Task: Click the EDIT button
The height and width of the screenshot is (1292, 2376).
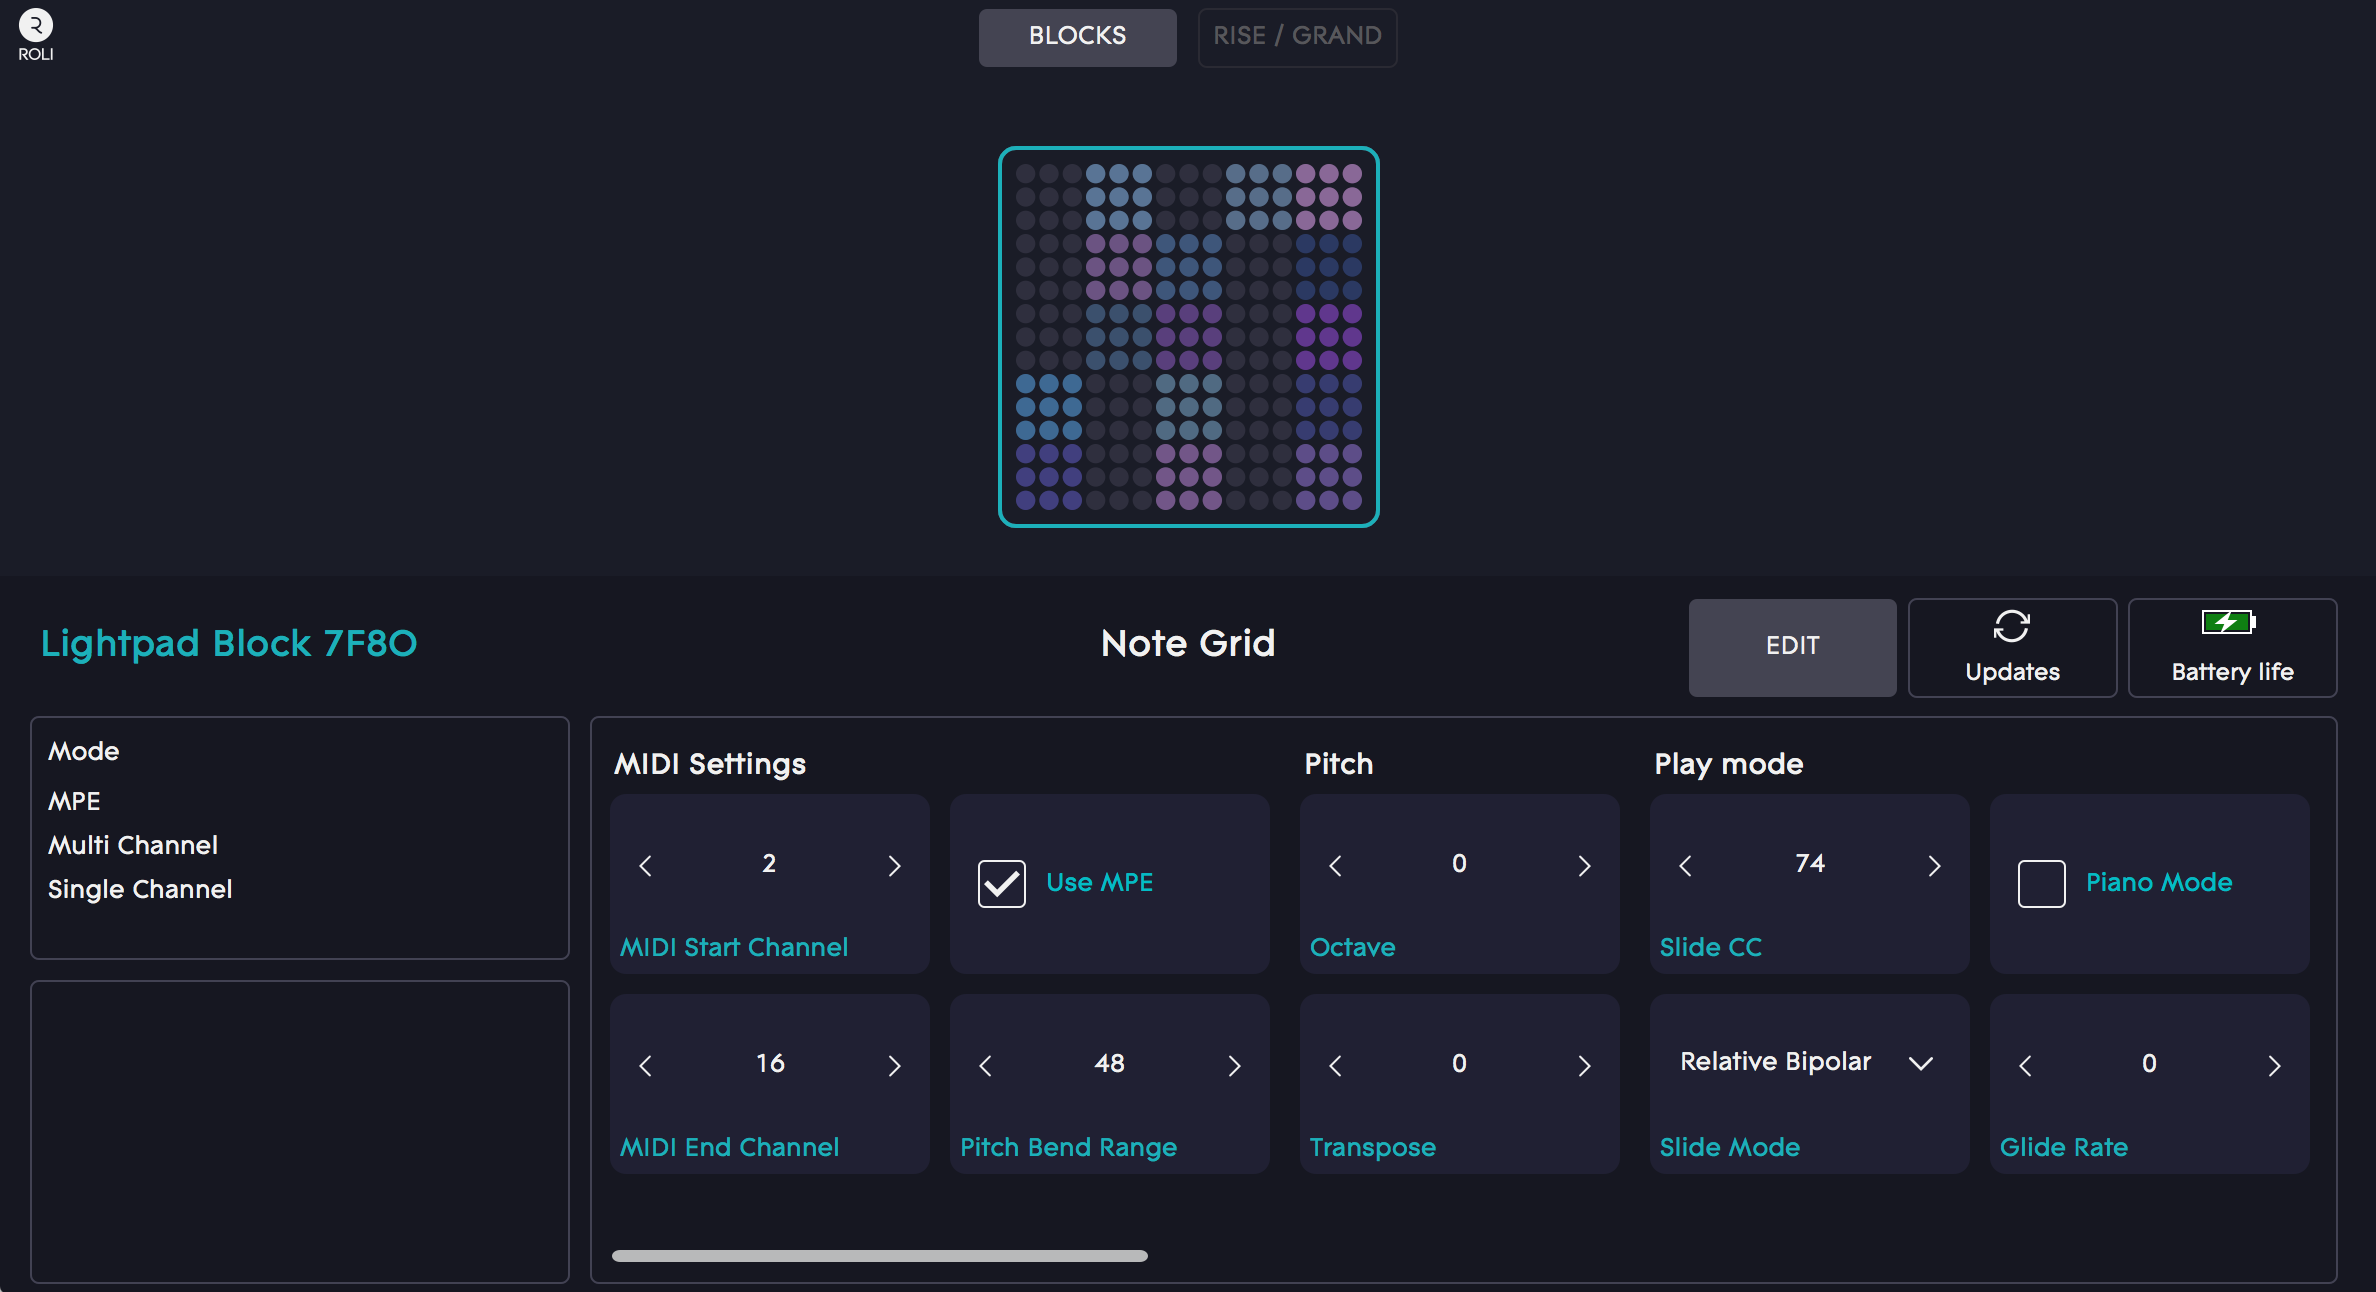Action: 1792,647
